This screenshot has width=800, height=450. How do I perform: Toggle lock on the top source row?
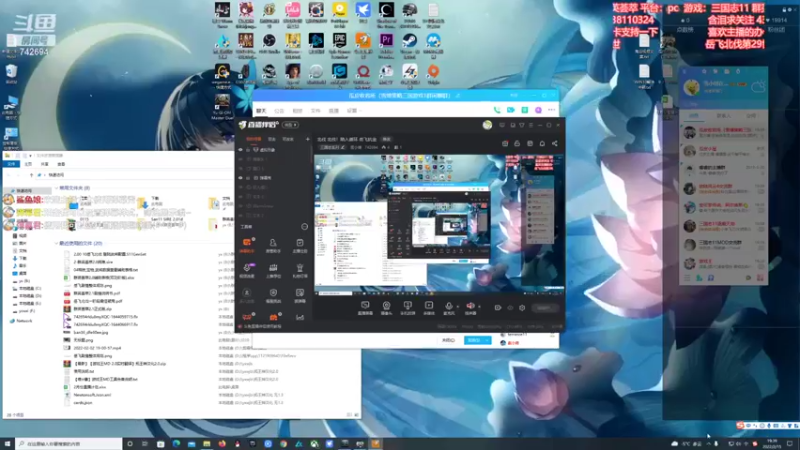pyautogui.click(x=248, y=150)
